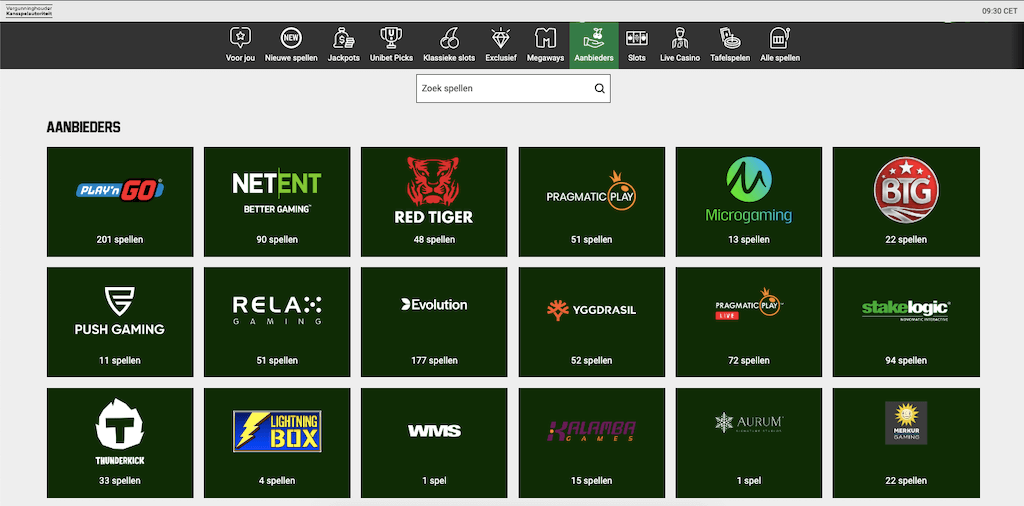
Task: Click the WMS logo
Action: (x=434, y=431)
